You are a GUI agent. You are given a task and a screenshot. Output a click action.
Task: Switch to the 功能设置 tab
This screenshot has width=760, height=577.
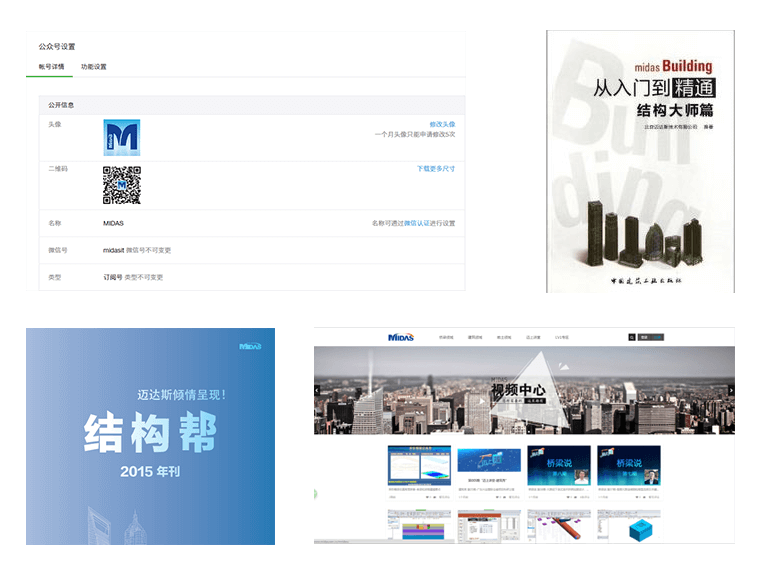pyautogui.click(x=94, y=67)
